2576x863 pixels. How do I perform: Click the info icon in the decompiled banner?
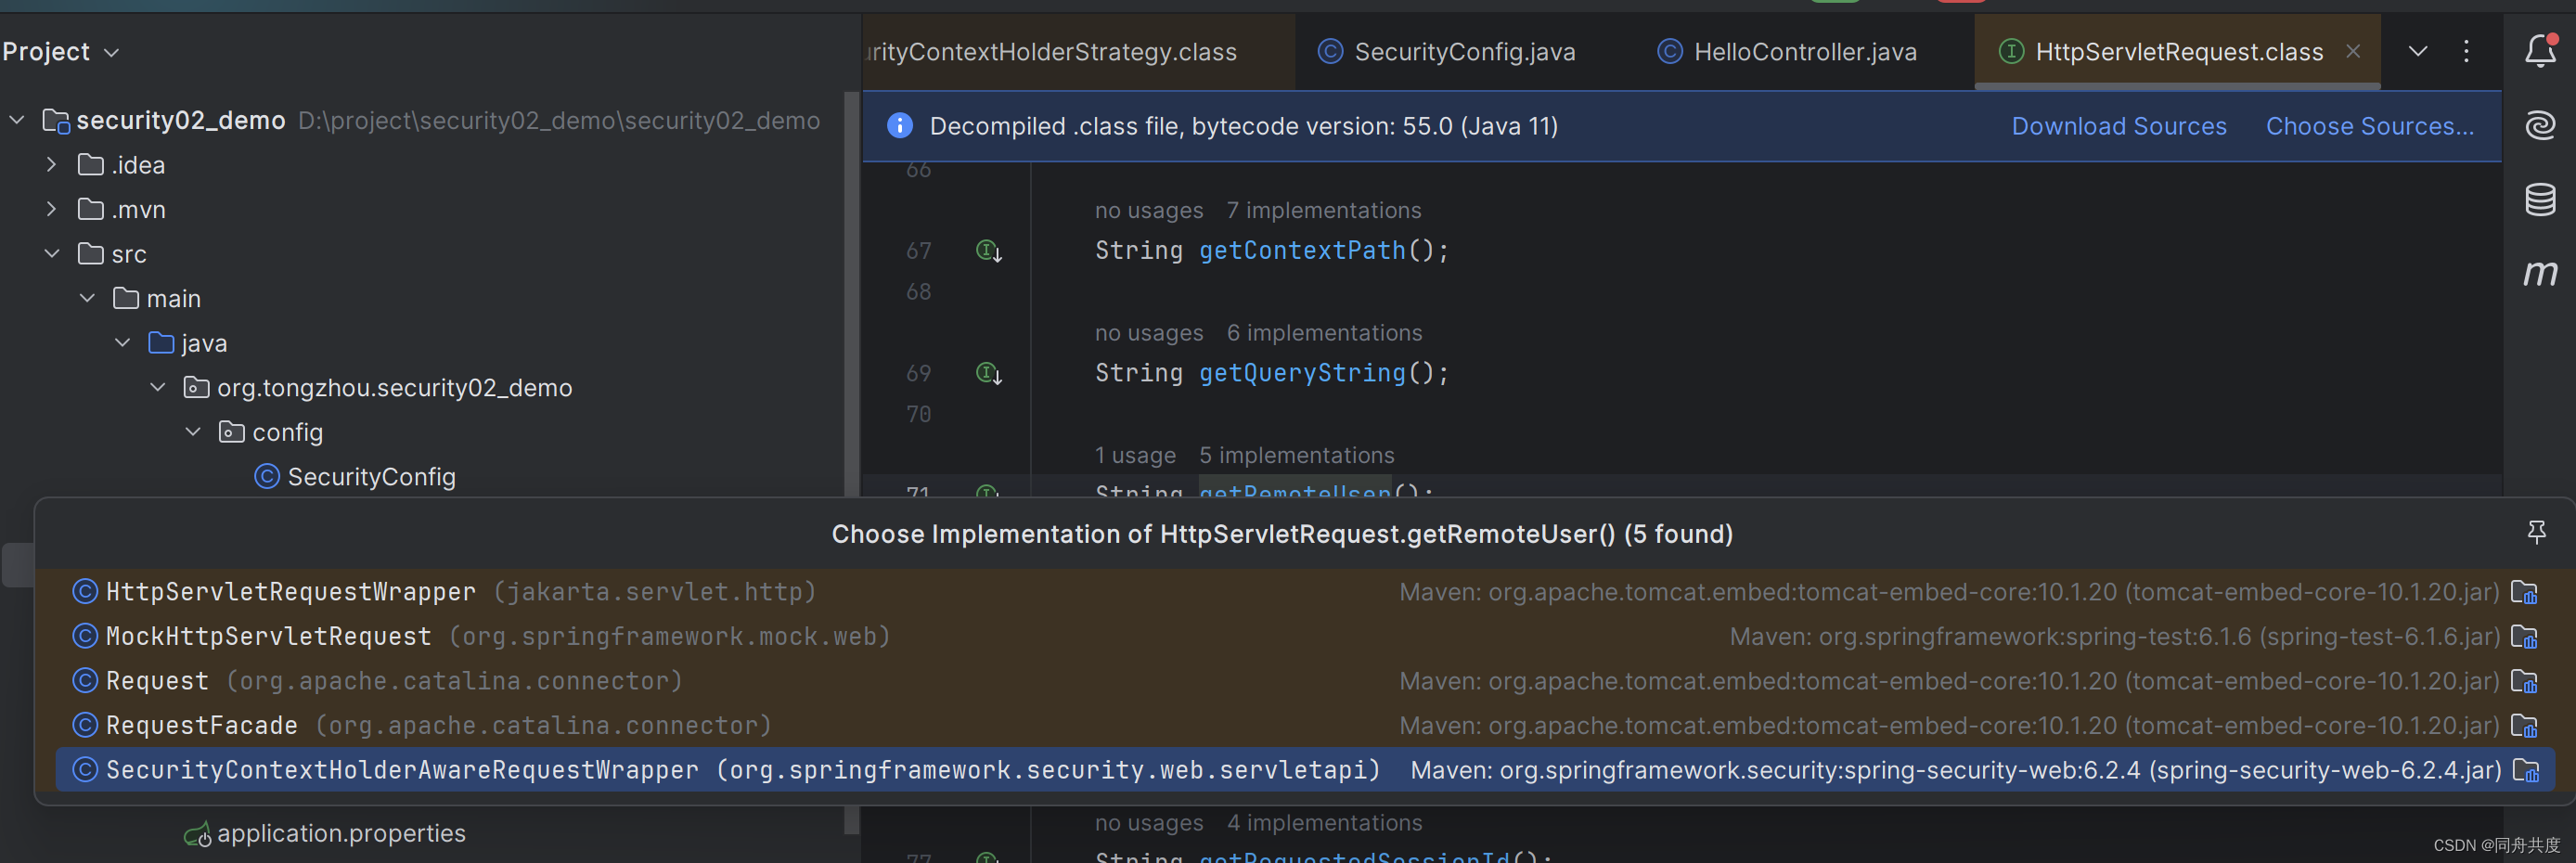[x=899, y=126]
